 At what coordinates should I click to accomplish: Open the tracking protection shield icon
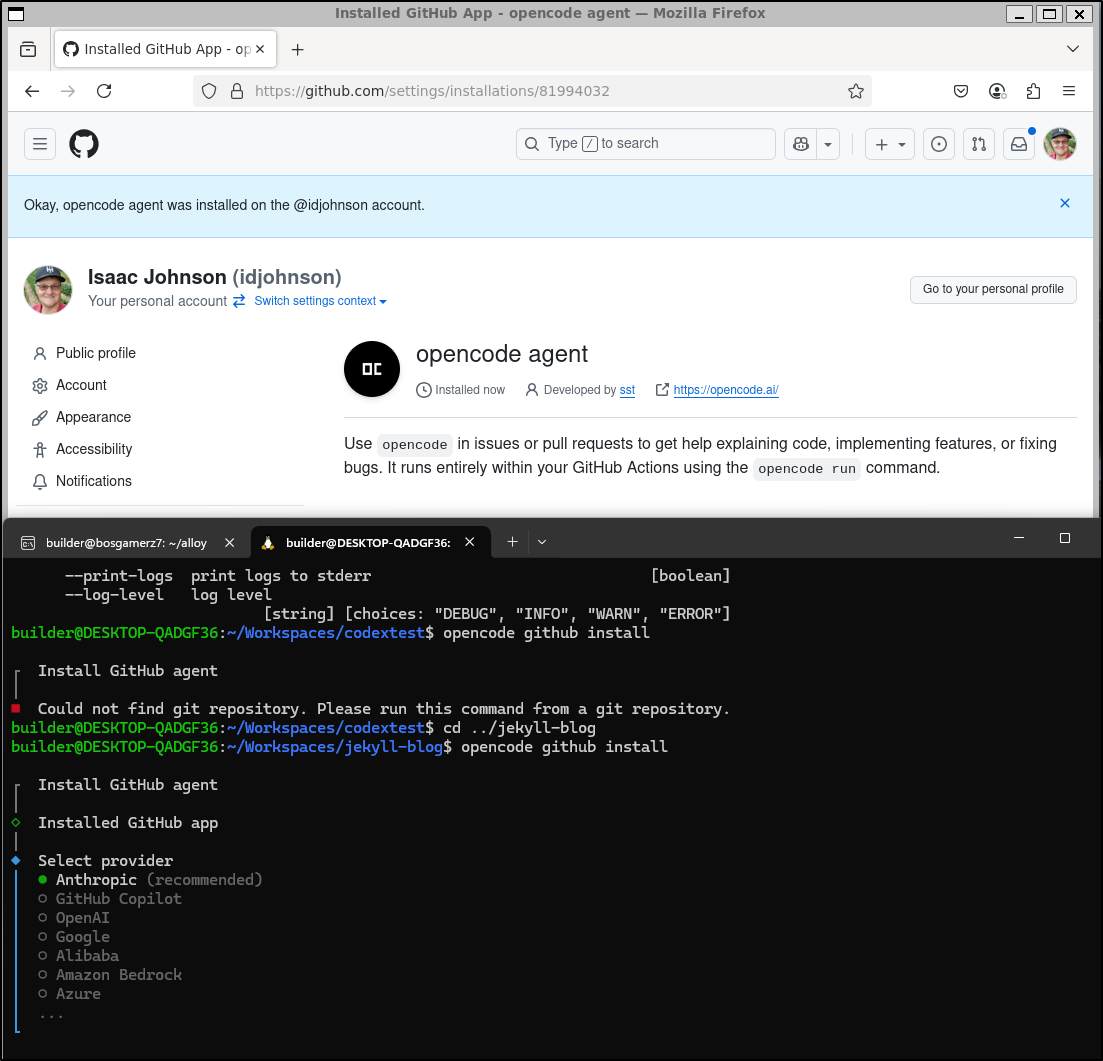point(209,91)
